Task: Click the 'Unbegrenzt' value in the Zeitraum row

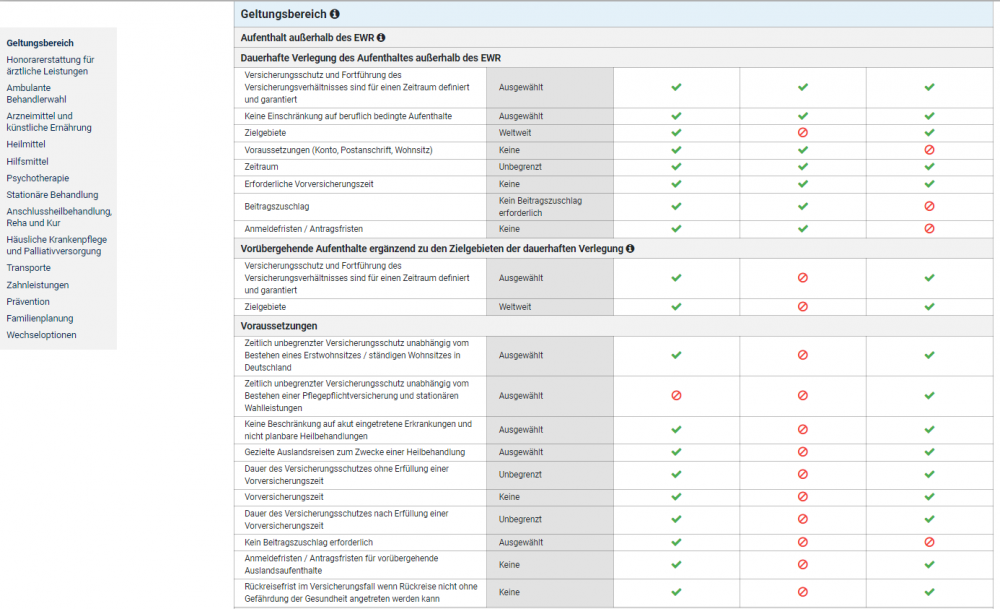Action: 520,167
